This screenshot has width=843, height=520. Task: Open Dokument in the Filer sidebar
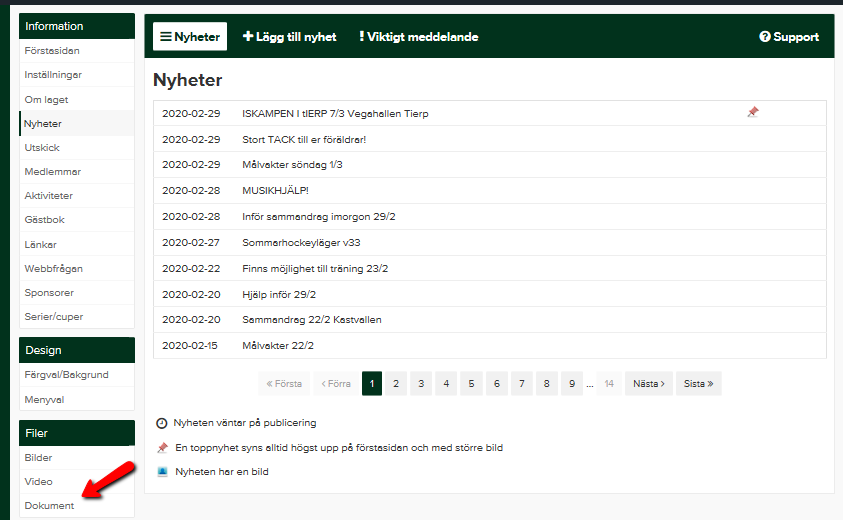(49, 506)
